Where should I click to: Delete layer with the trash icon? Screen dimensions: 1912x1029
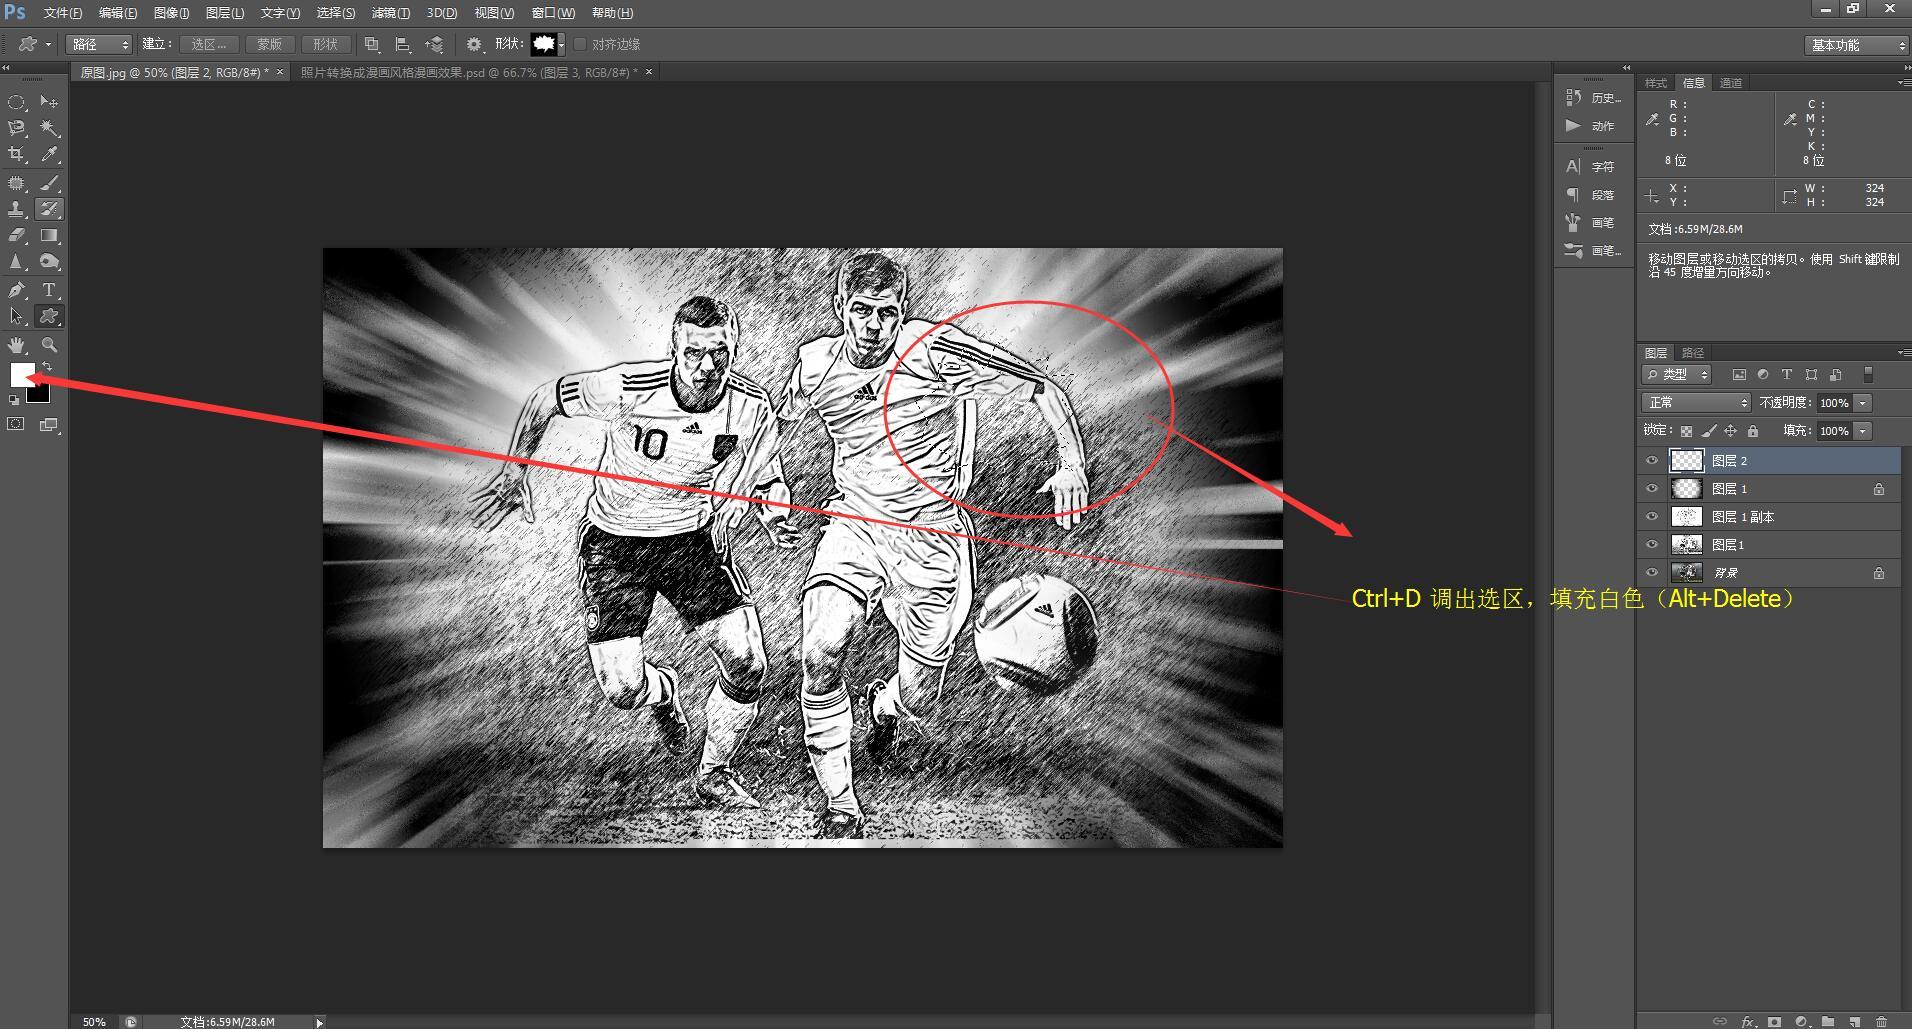[x=1881, y=1021]
